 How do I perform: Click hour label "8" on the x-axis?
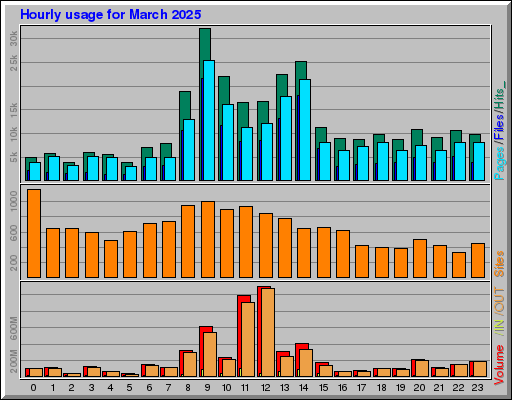click(188, 388)
